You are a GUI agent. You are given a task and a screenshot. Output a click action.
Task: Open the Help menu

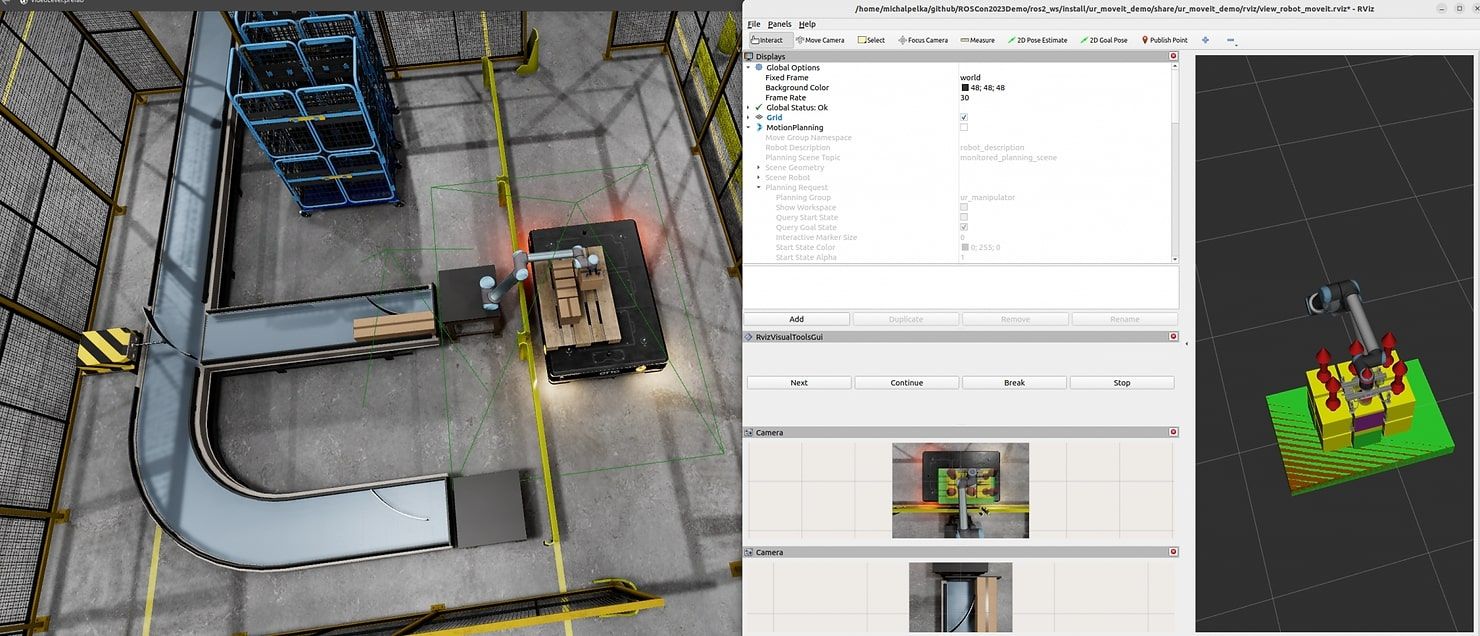click(x=807, y=24)
